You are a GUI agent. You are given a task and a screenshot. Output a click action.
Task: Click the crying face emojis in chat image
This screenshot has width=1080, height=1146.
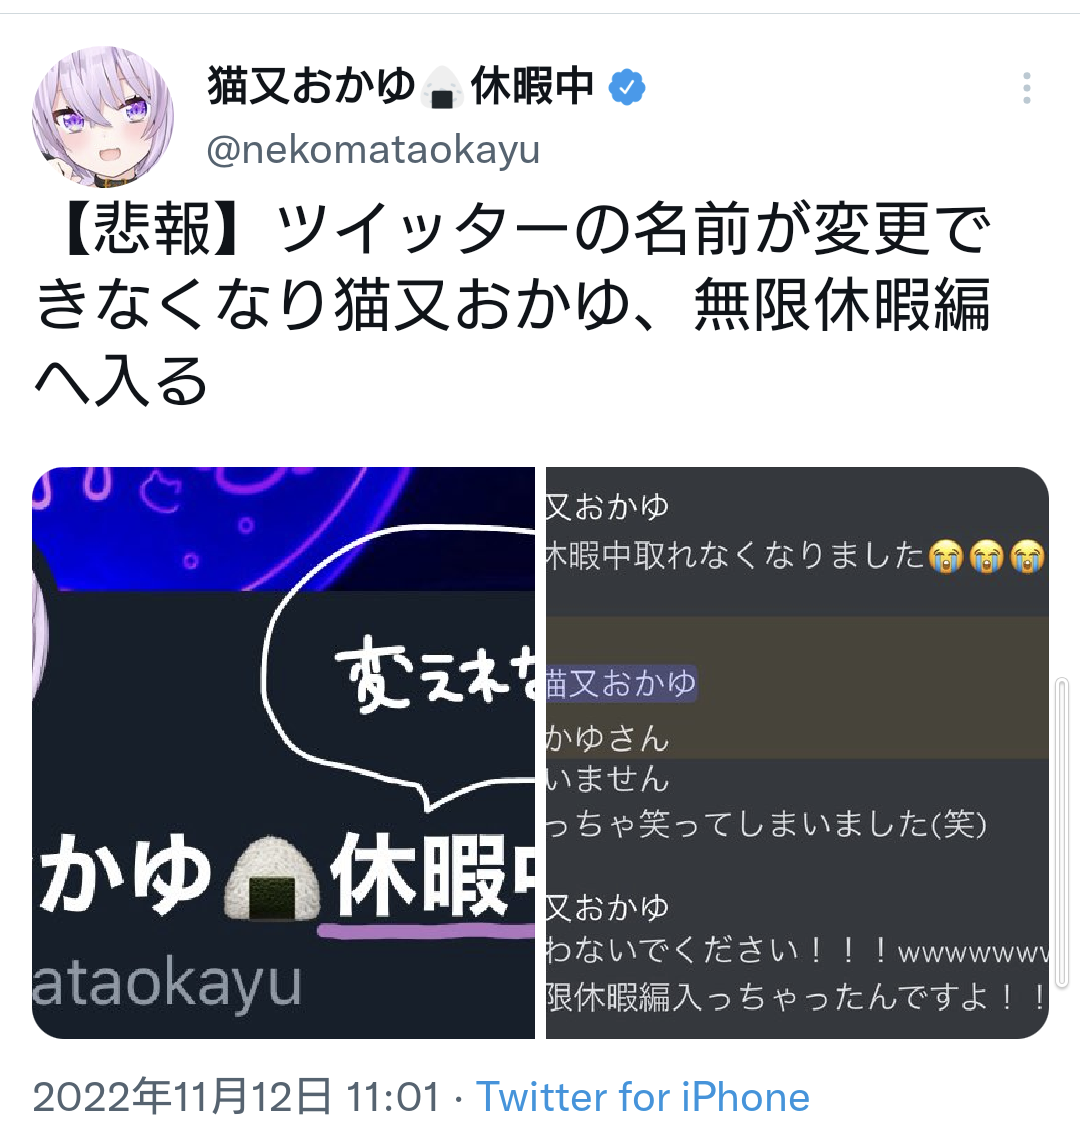click(986, 557)
